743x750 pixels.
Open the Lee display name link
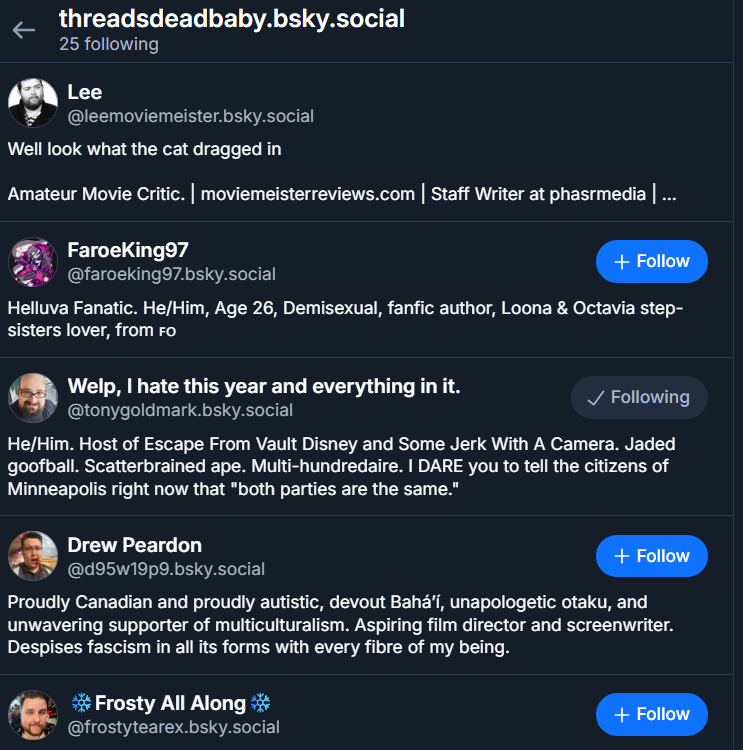pyautogui.click(x=85, y=92)
